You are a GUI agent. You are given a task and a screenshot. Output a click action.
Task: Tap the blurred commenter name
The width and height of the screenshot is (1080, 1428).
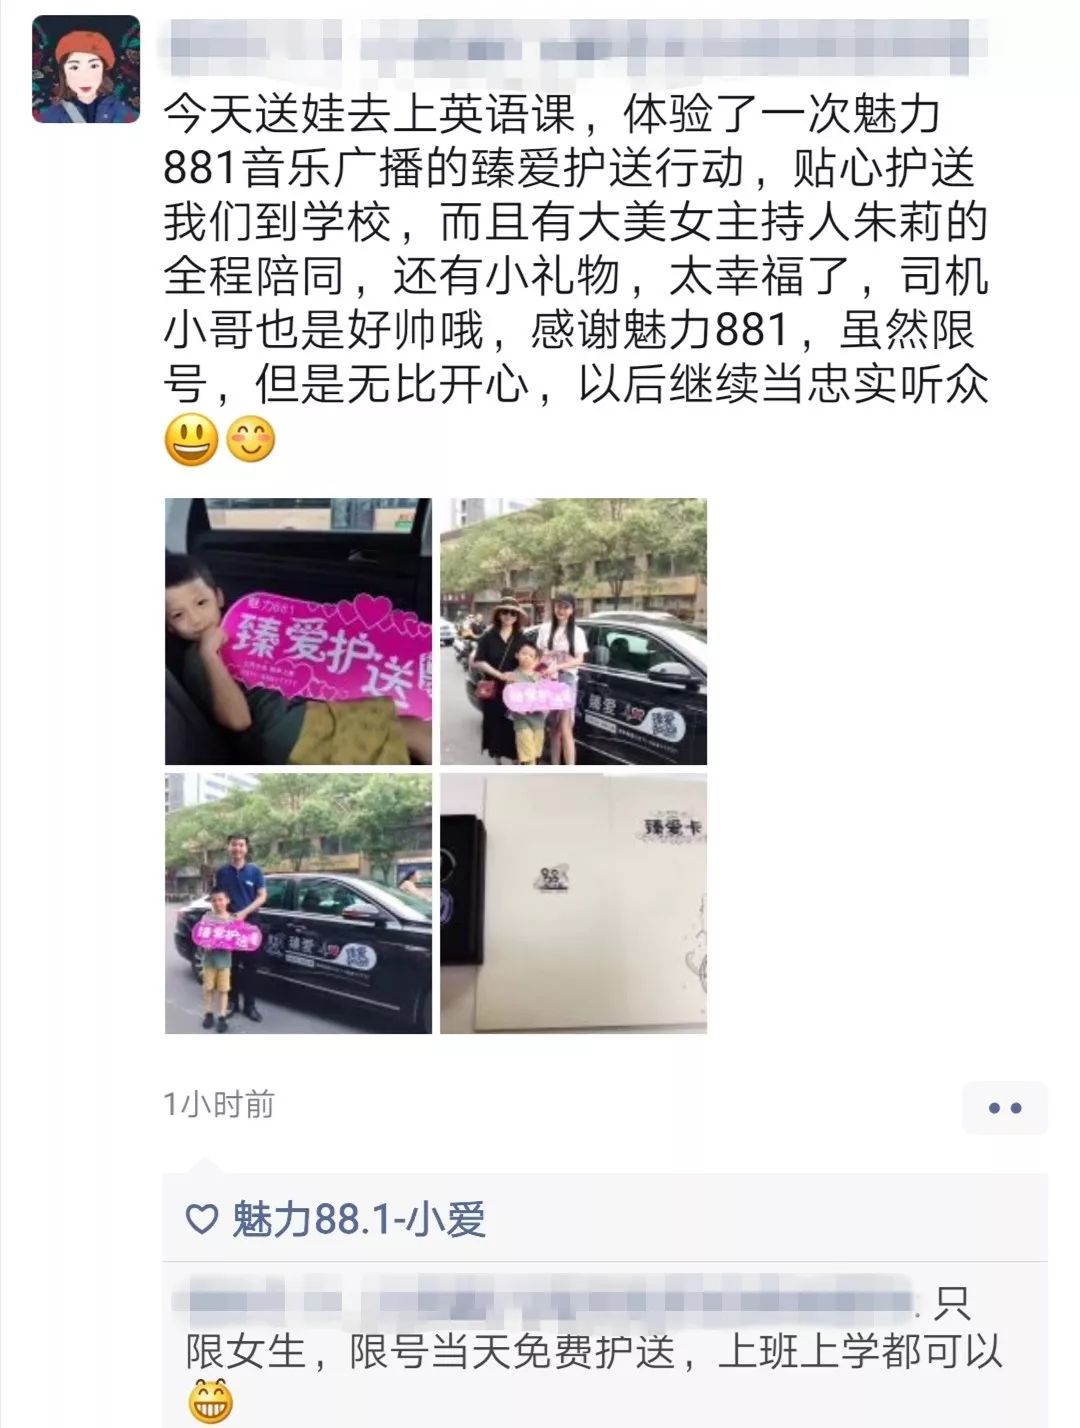[x=548, y=1301]
